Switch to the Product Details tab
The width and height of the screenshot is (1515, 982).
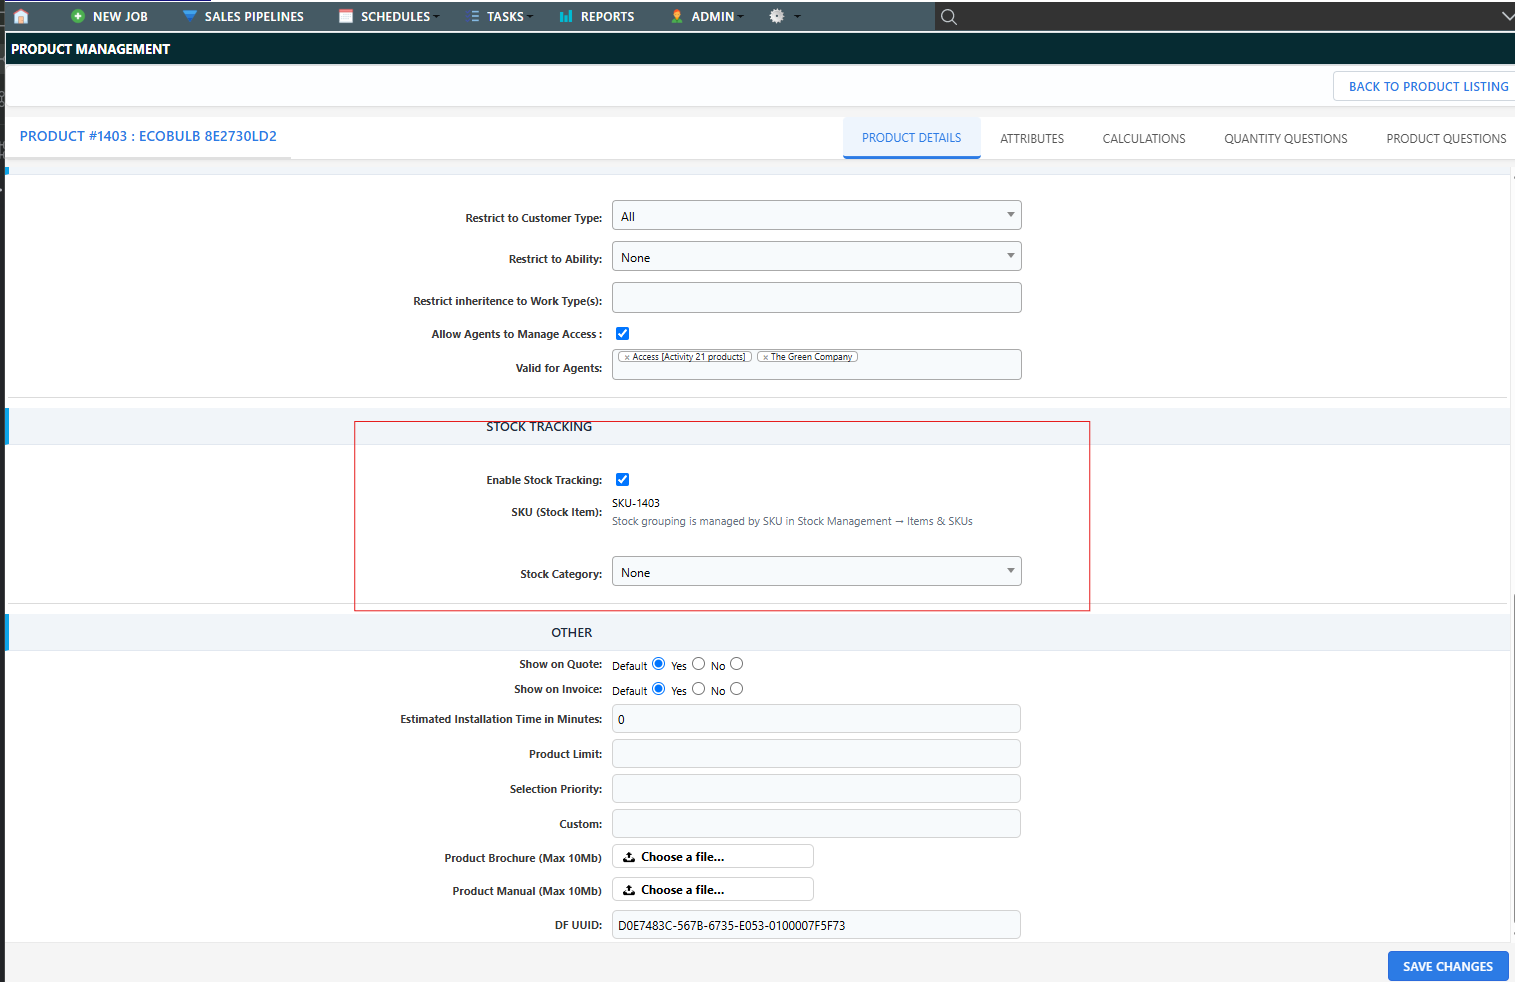coord(911,138)
